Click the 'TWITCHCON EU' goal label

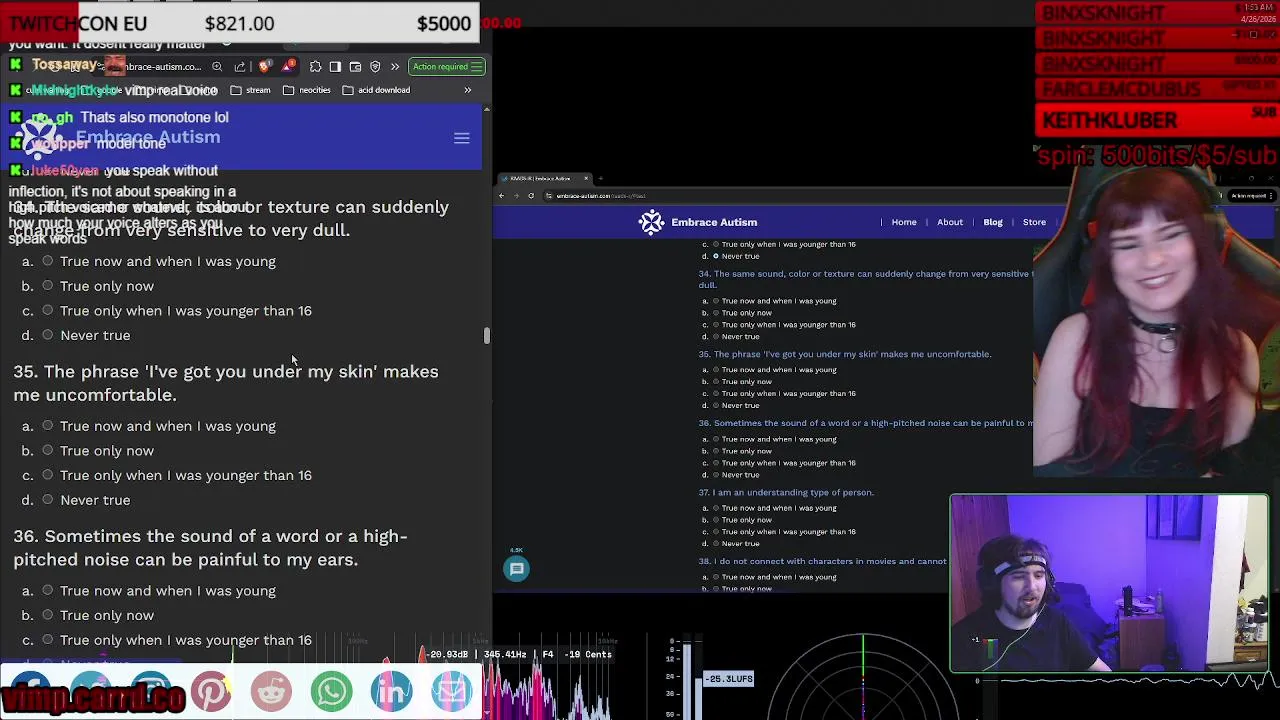(78, 23)
